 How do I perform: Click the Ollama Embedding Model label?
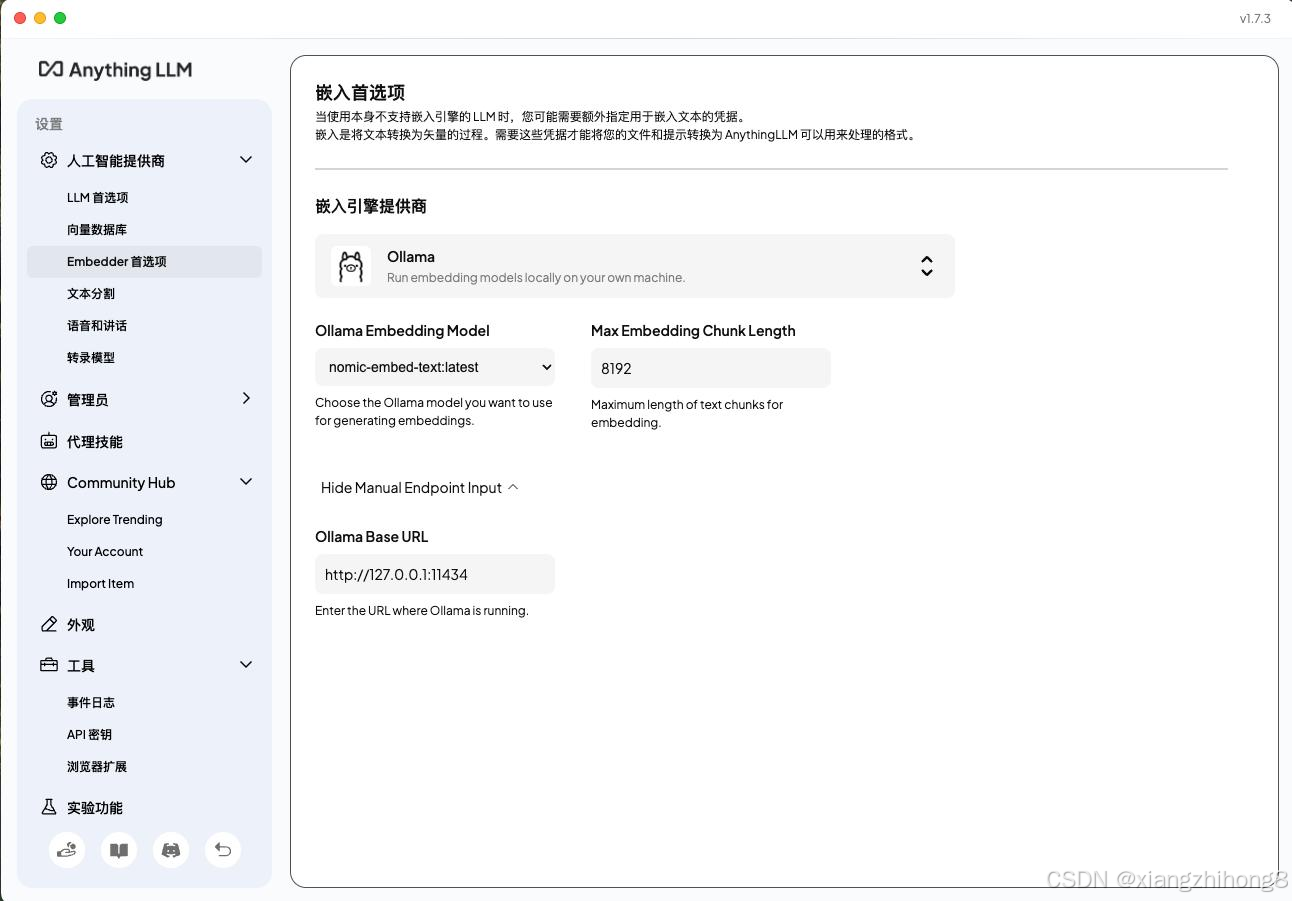pyautogui.click(x=402, y=331)
